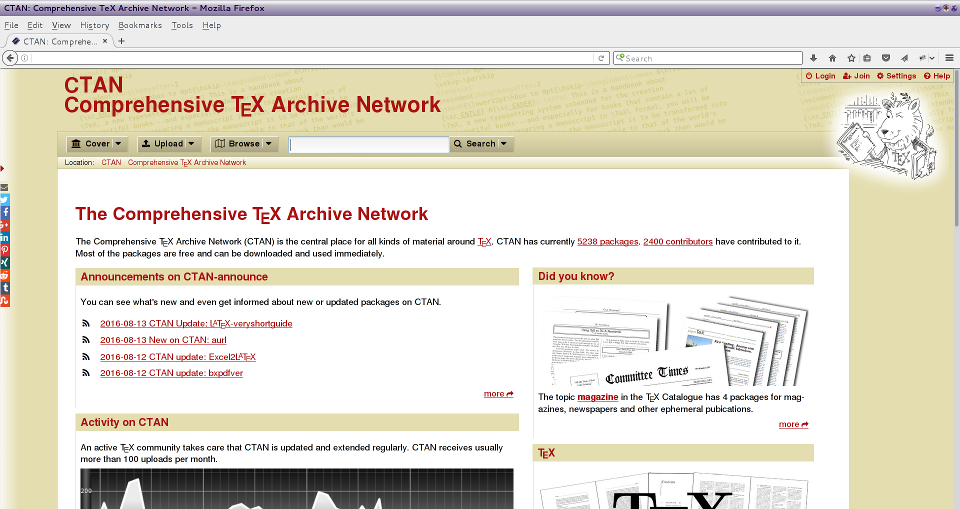This screenshot has height=509, width=960.
Task: Click the Pocket icon in the toolbar
Action: tap(885, 58)
